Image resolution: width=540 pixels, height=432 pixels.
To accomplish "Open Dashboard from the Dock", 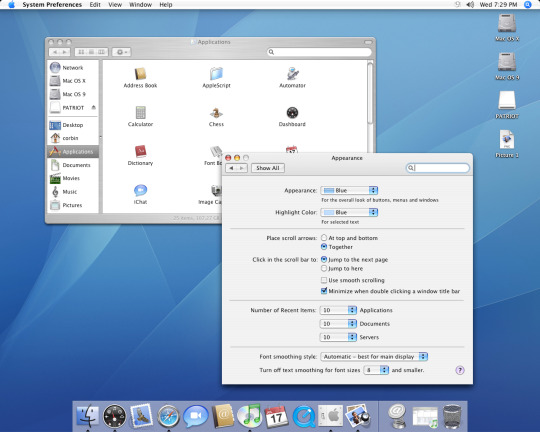I will 114,416.
